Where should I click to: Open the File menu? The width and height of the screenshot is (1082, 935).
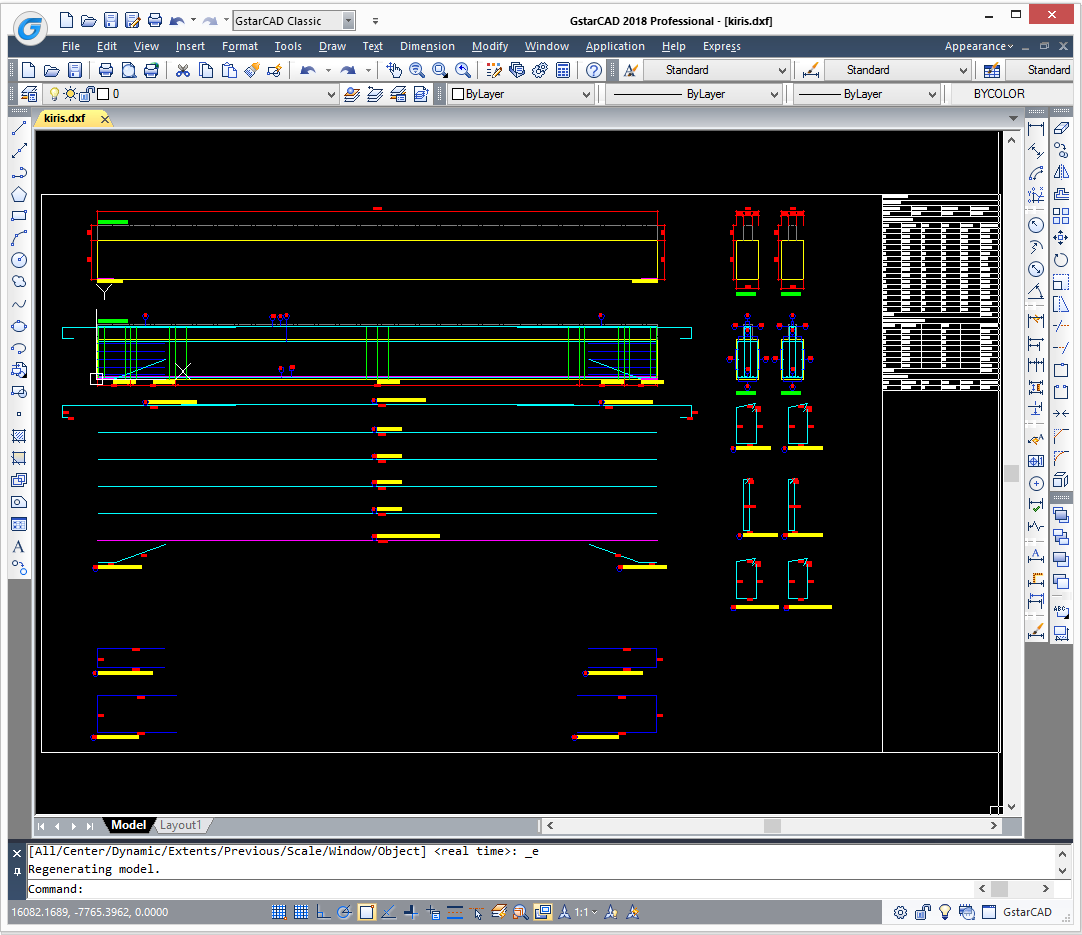(70, 46)
